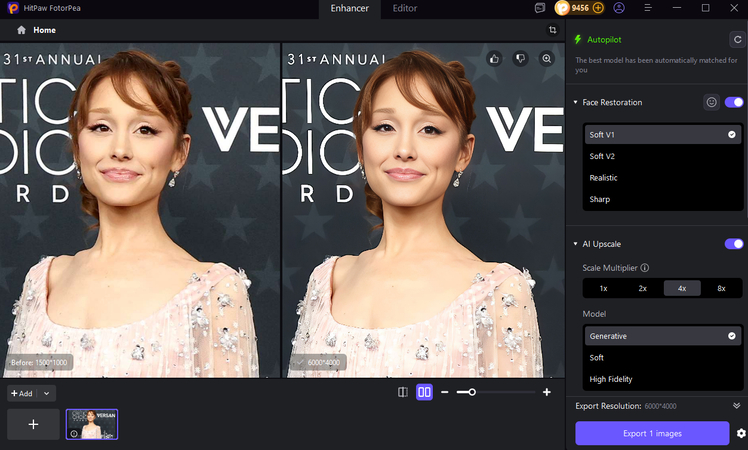Select Realistic face restoration model
The image size is (748, 450).
(663, 178)
